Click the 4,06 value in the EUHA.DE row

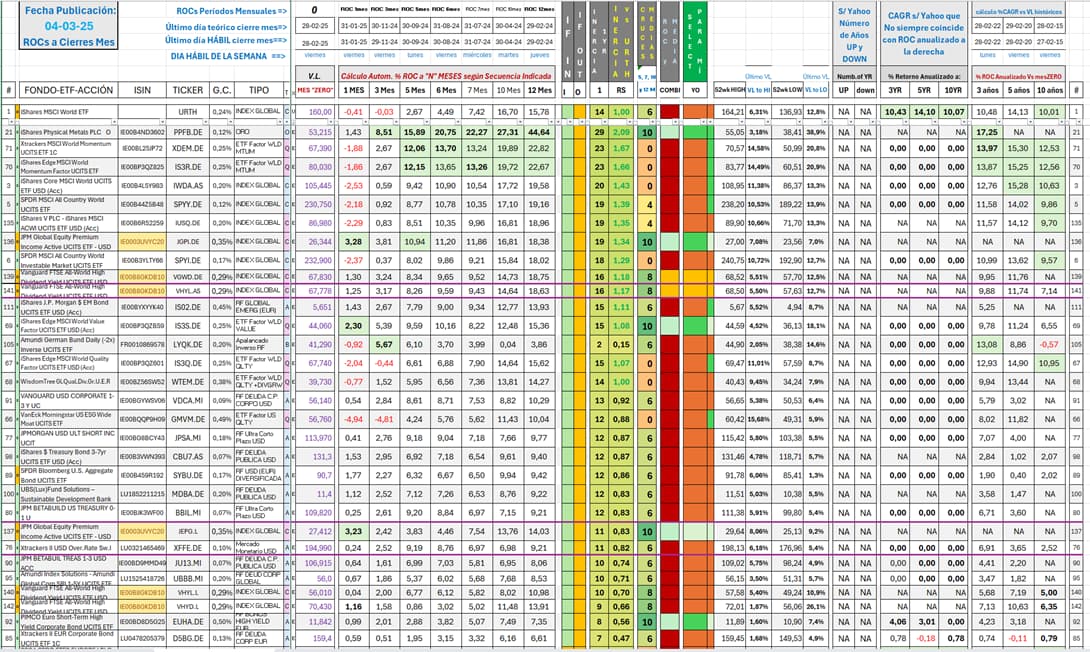(x=897, y=622)
